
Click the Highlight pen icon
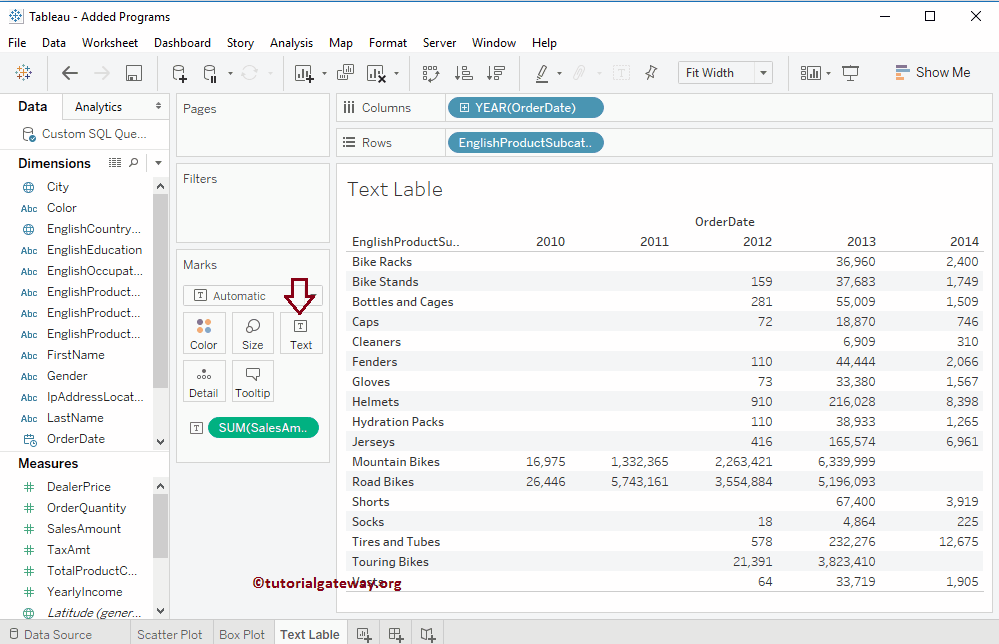point(542,73)
